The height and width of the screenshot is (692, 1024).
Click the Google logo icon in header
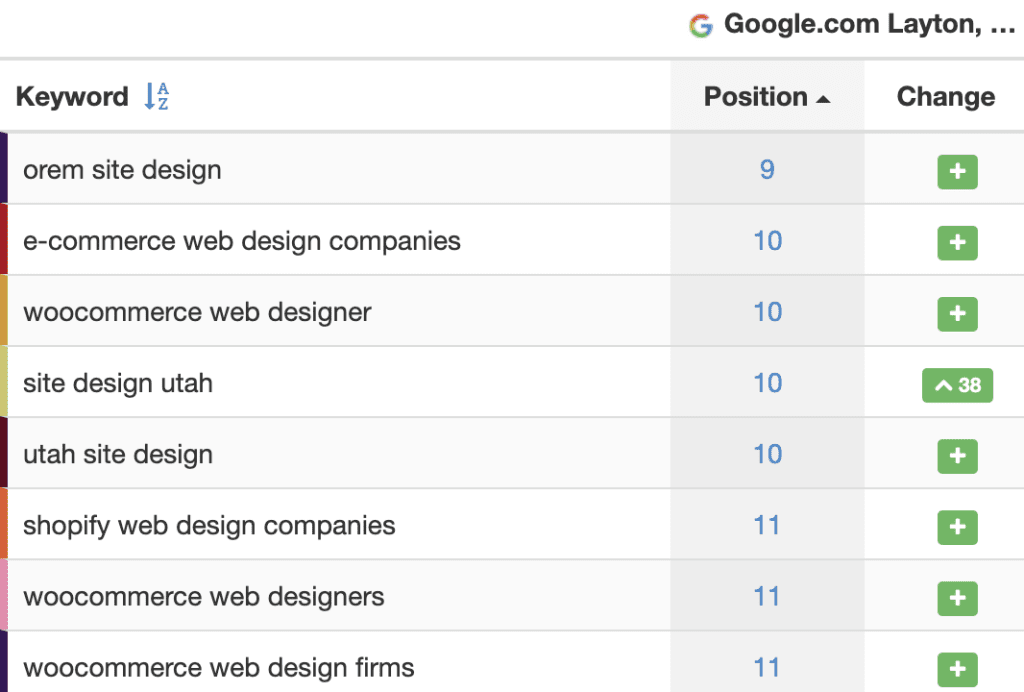(x=701, y=25)
